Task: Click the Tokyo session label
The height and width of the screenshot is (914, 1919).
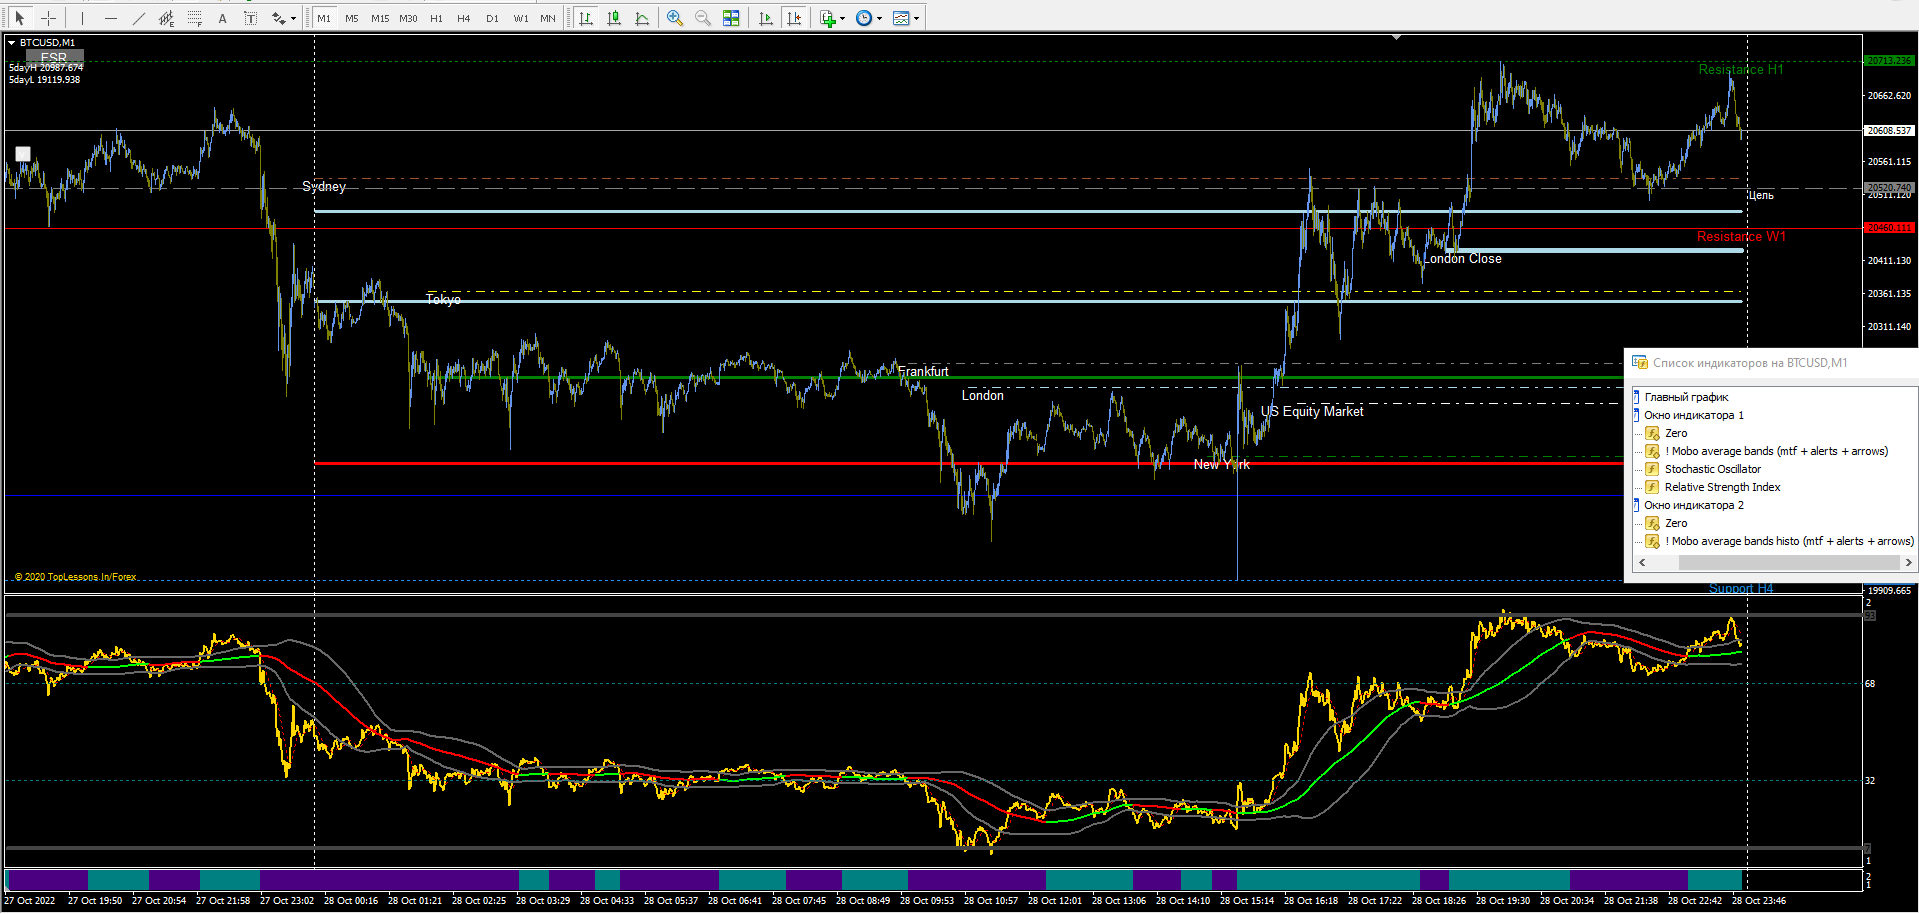Action: click(443, 299)
